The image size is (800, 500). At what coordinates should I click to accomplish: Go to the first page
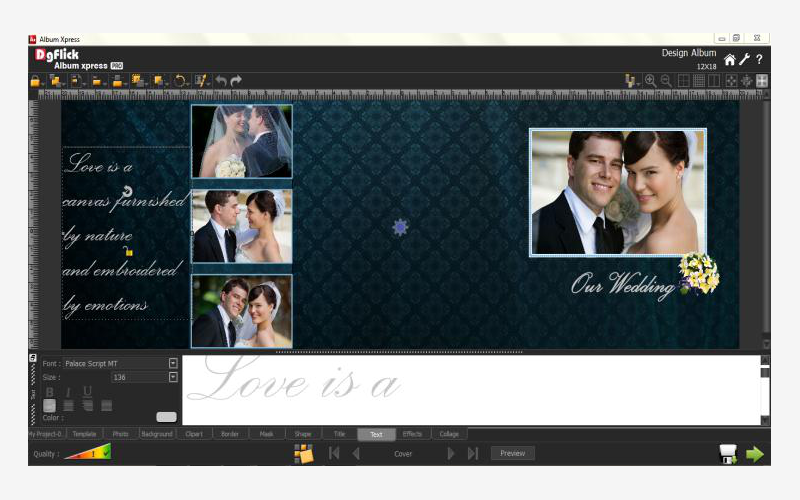click(x=334, y=453)
